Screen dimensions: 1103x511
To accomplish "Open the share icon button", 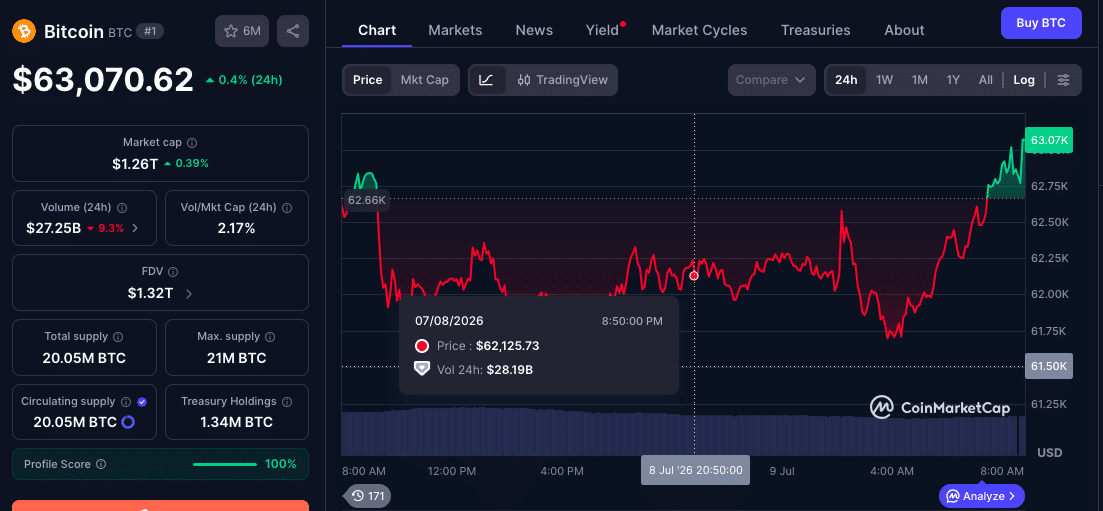I will 293,31.
